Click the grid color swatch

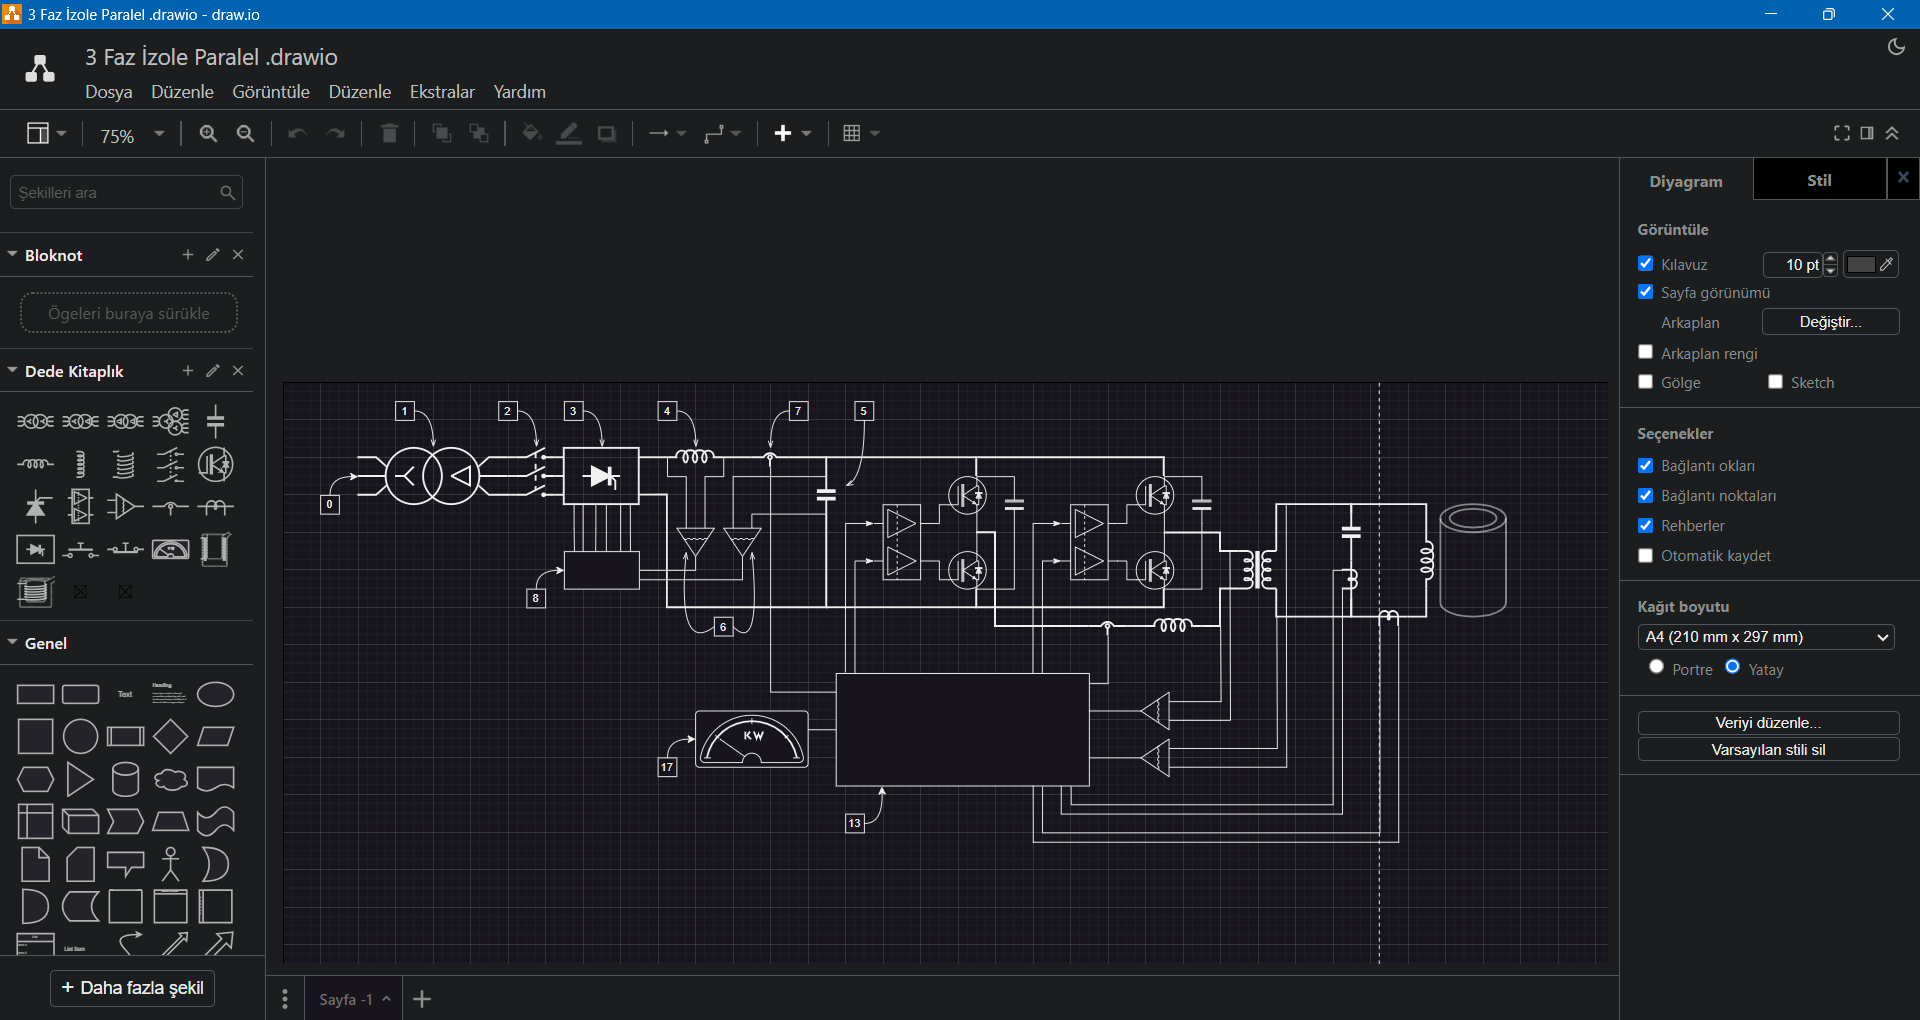pyautogui.click(x=1861, y=265)
